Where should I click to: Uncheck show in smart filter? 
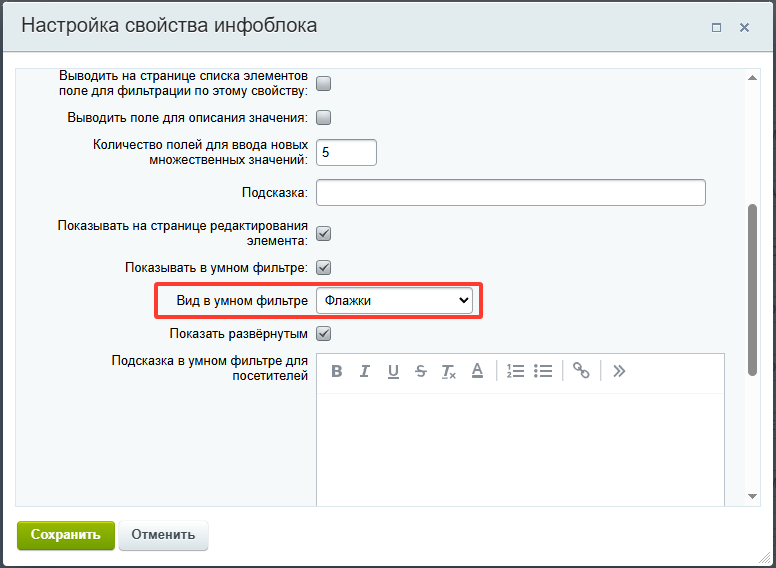click(x=324, y=268)
